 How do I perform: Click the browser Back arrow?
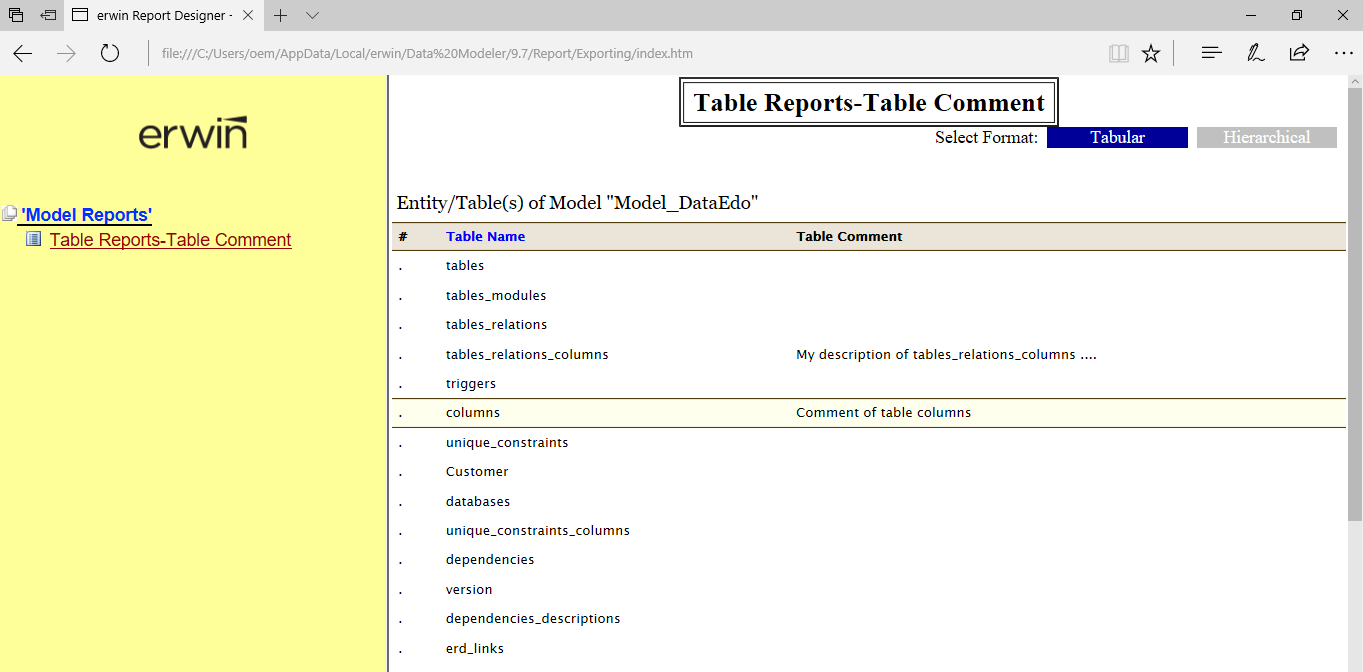click(x=22, y=54)
